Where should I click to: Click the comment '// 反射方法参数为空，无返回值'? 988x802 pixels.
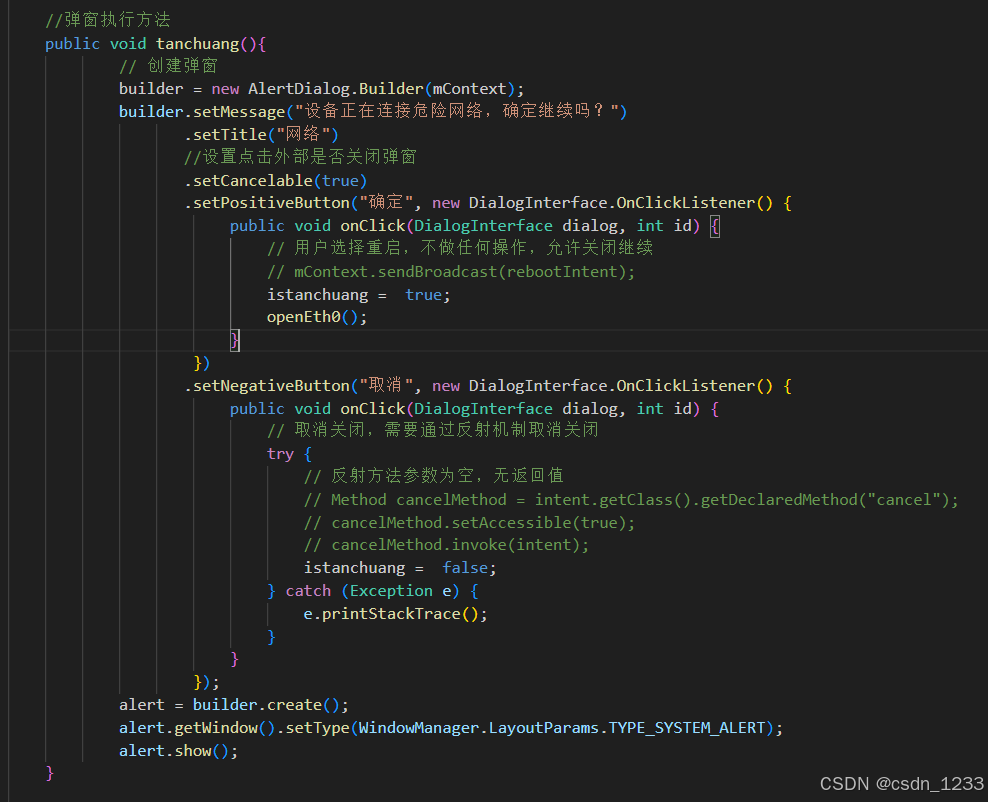coord(434,476)
